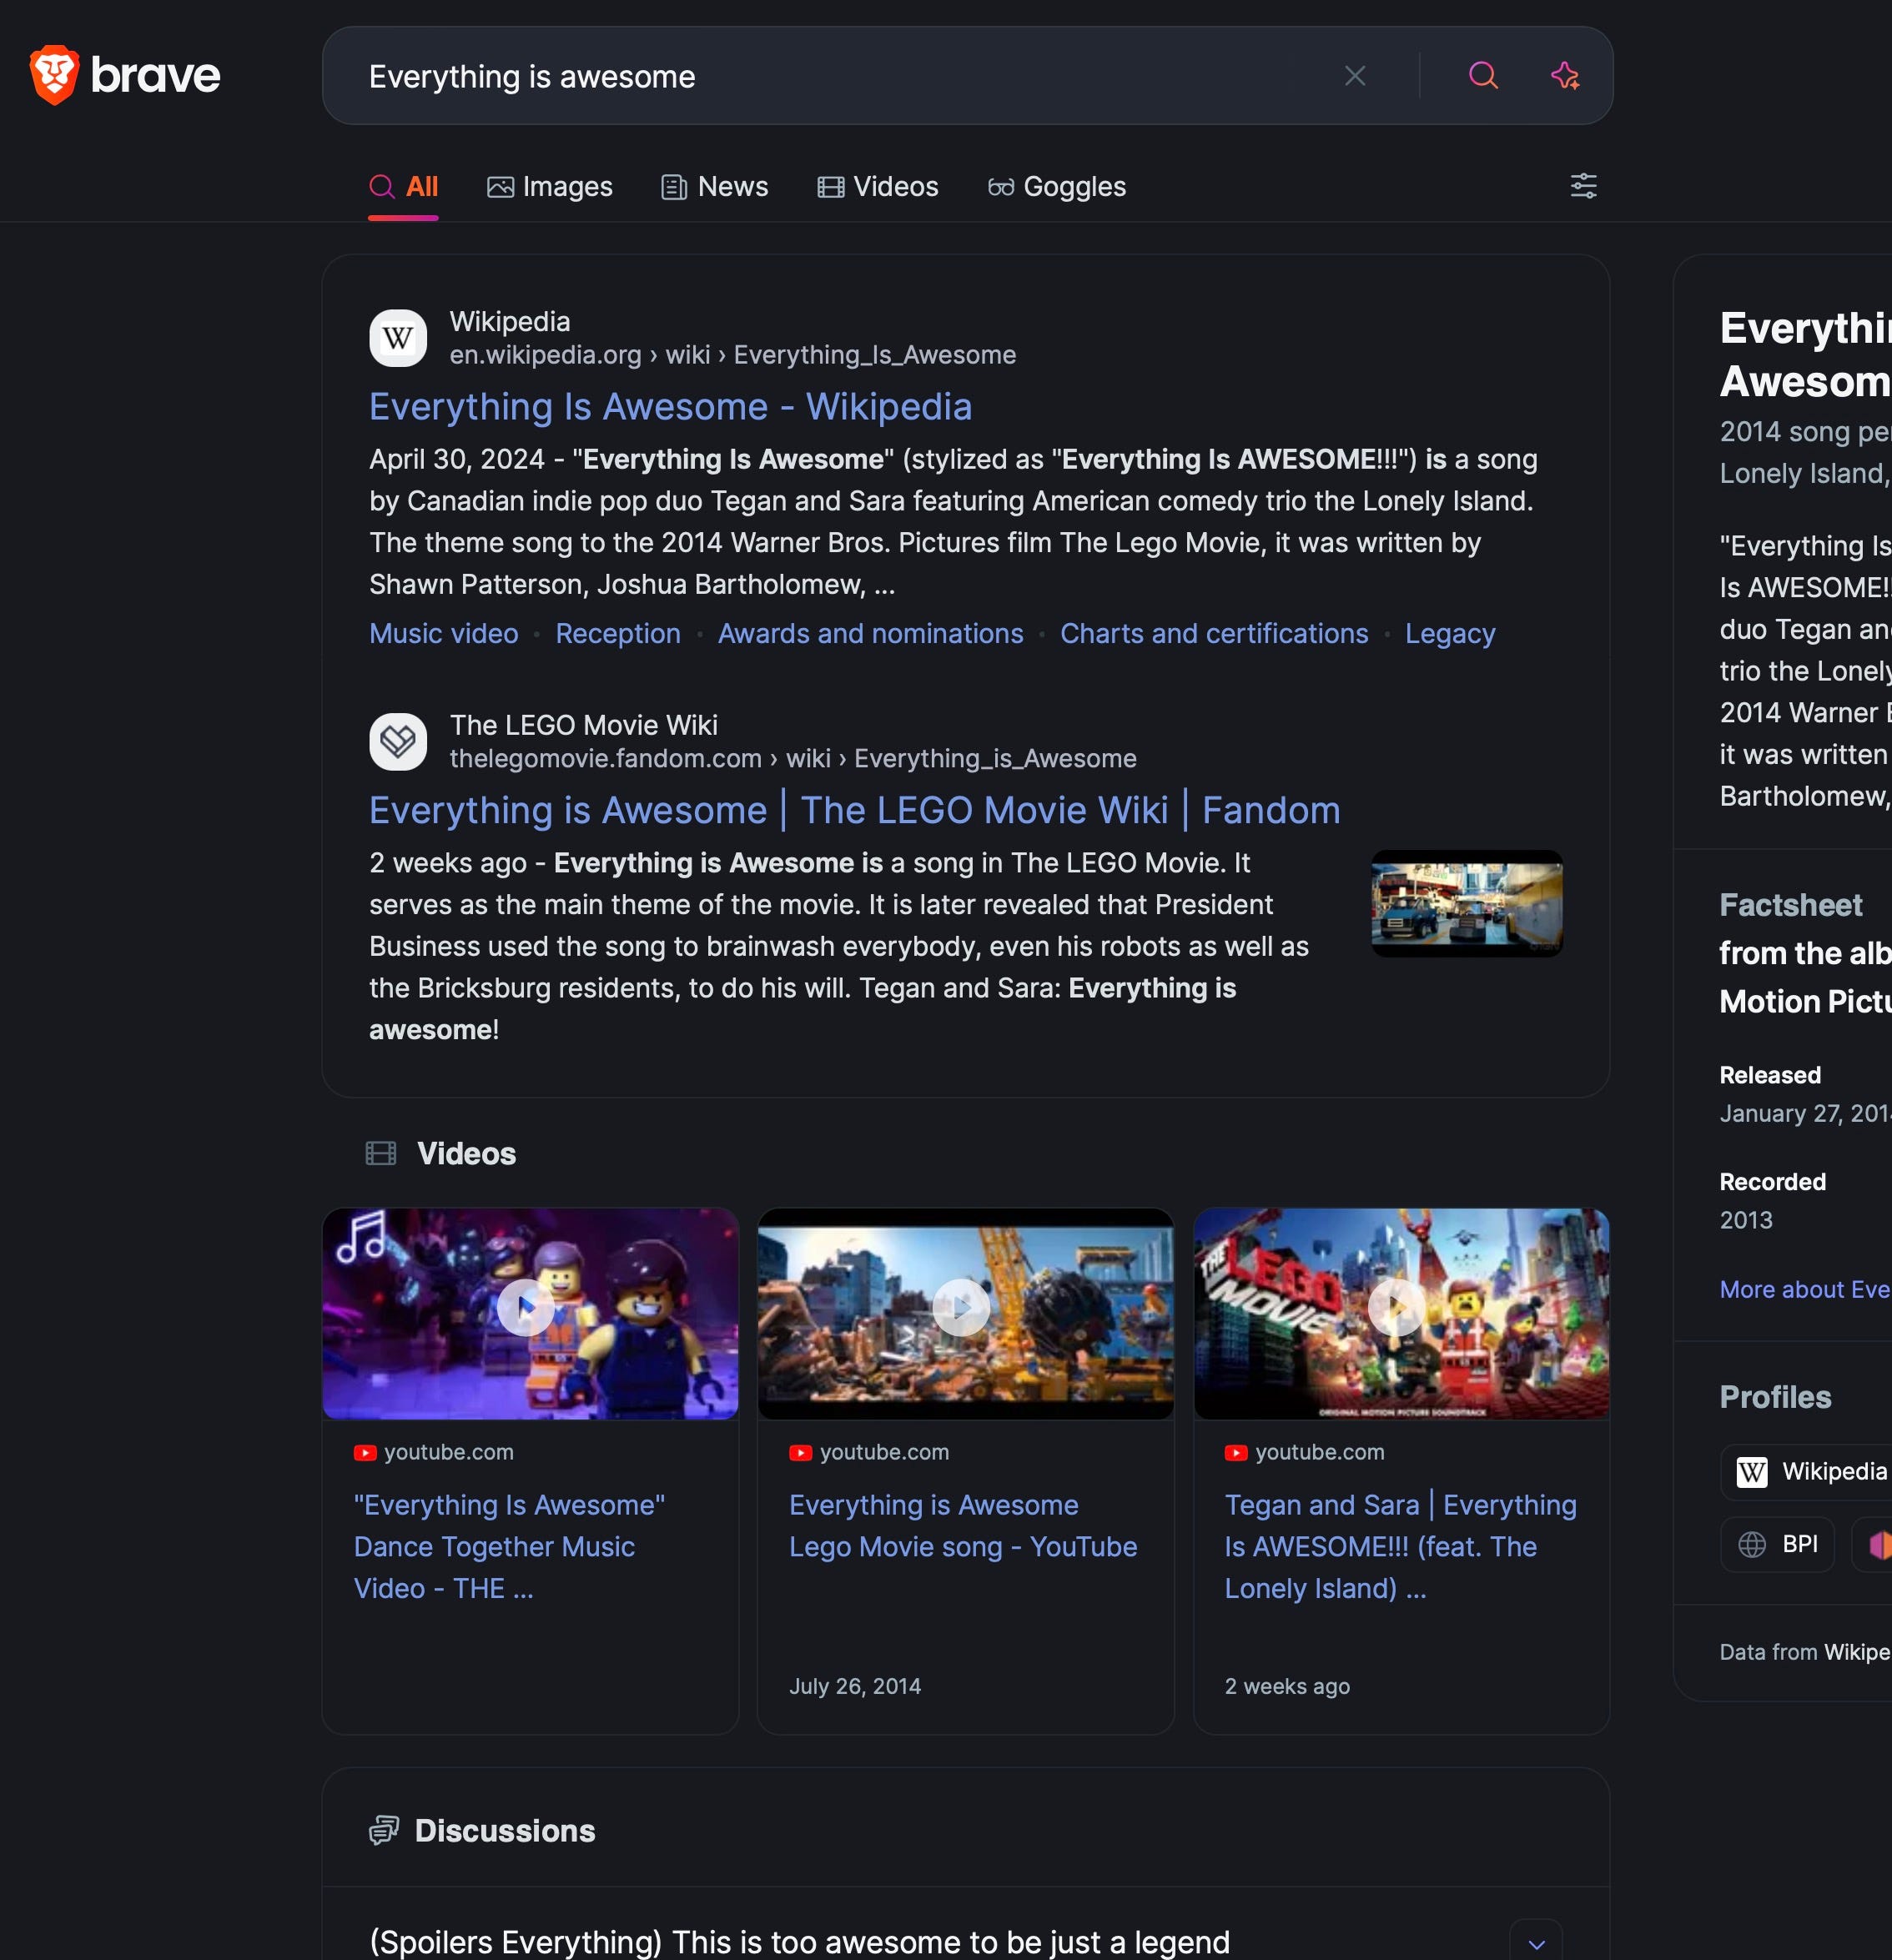Click the magnifying glass search icon
The image size is (1892, 1960).
(1482, 76)
